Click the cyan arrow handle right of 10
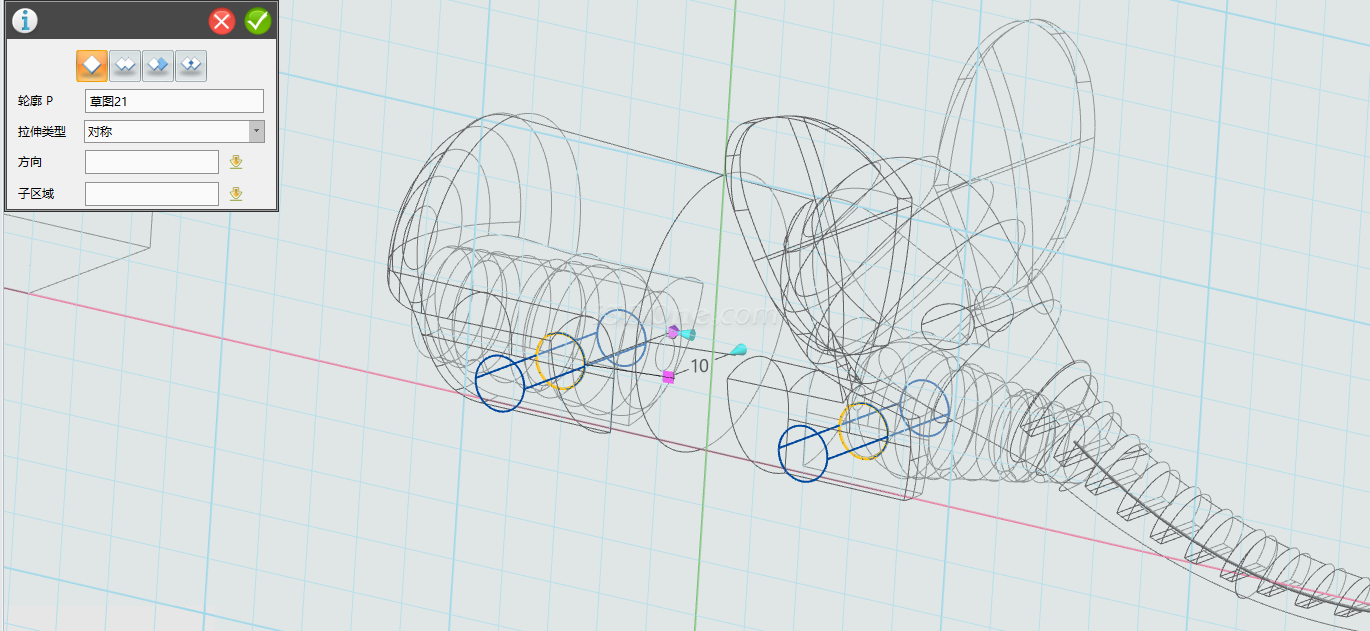 click(738, 349)
